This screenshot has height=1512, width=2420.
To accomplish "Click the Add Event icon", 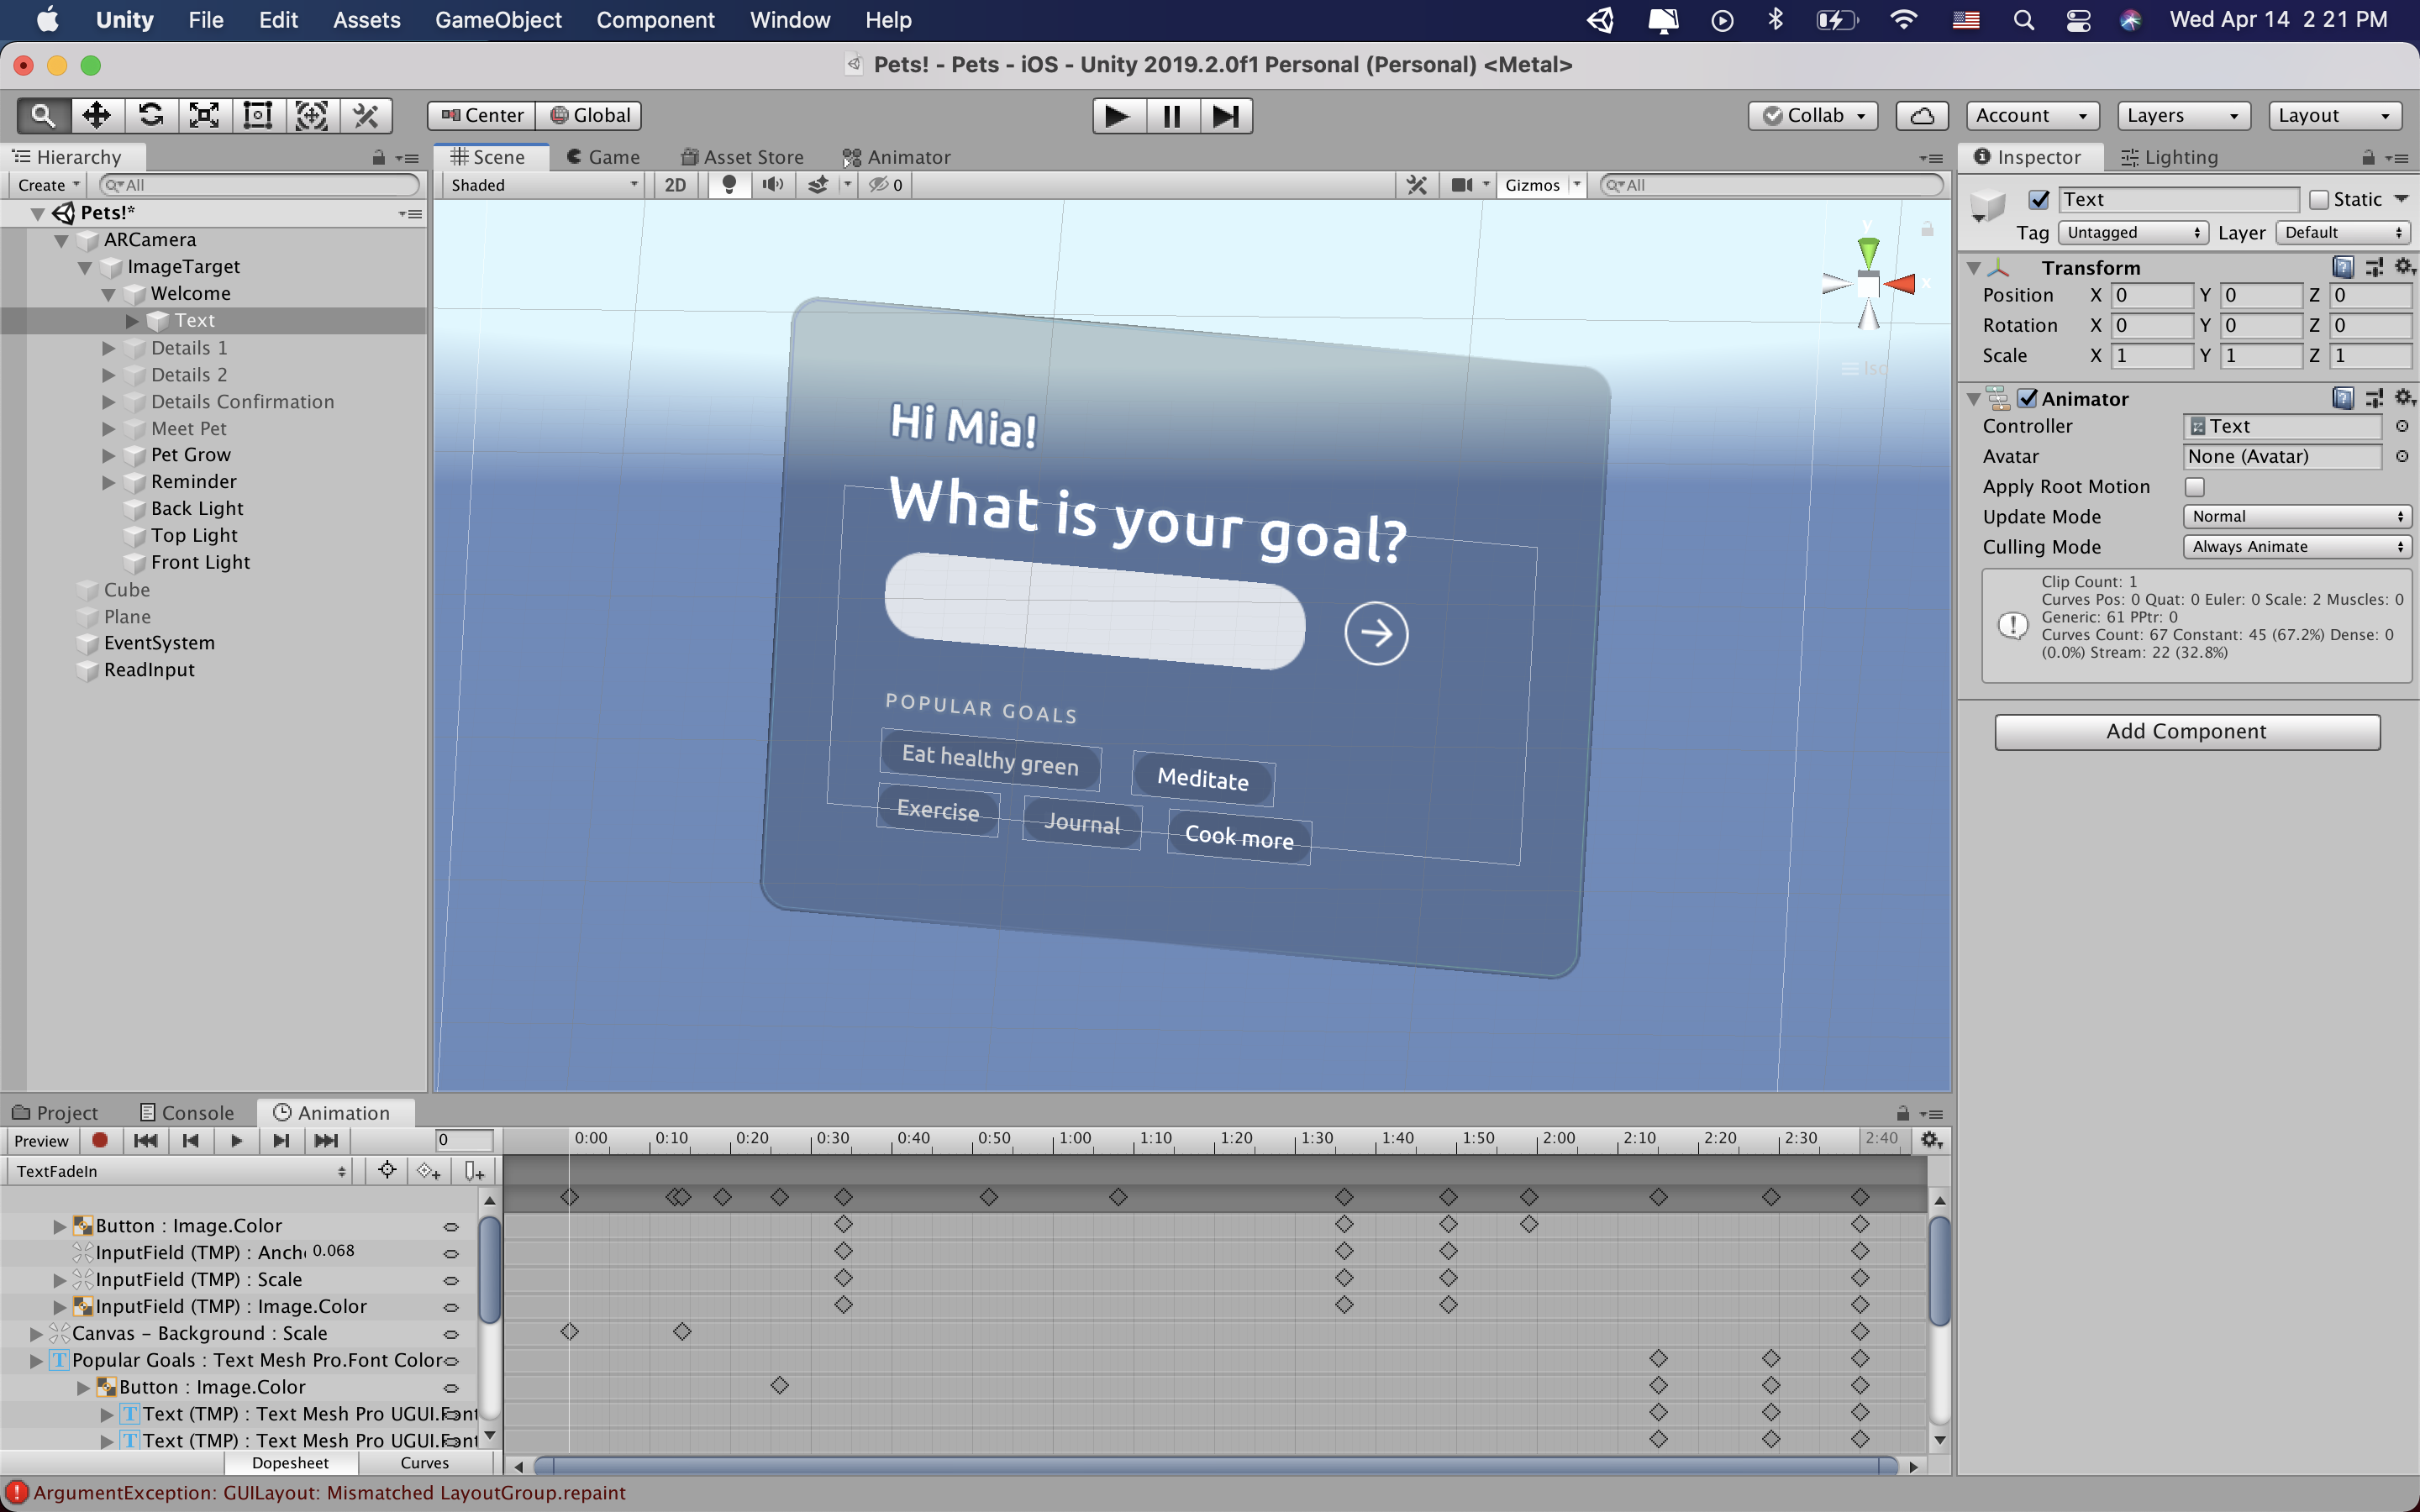I will click(x=475, y=1171).
